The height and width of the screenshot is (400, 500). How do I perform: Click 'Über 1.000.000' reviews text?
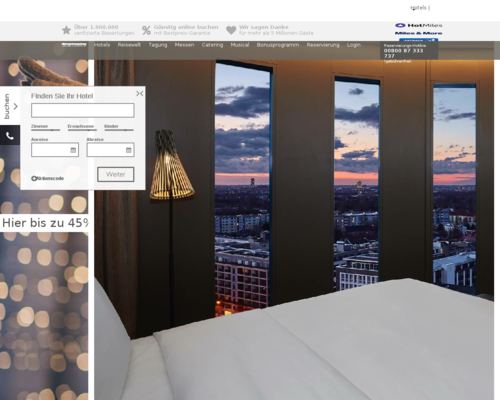[96, 27]
